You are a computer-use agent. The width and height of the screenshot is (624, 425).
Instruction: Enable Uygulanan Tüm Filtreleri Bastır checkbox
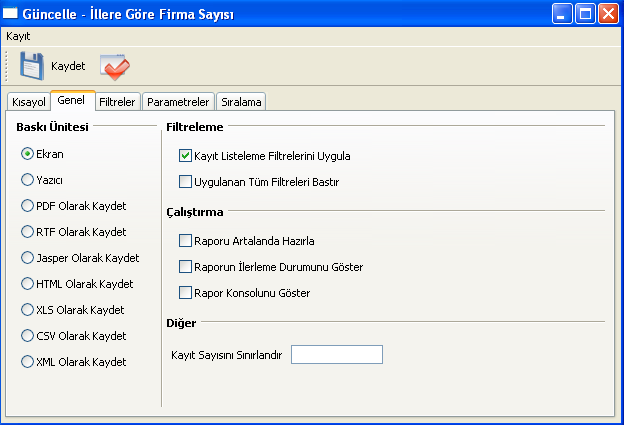pyautogui.click(x=185, y=181)
